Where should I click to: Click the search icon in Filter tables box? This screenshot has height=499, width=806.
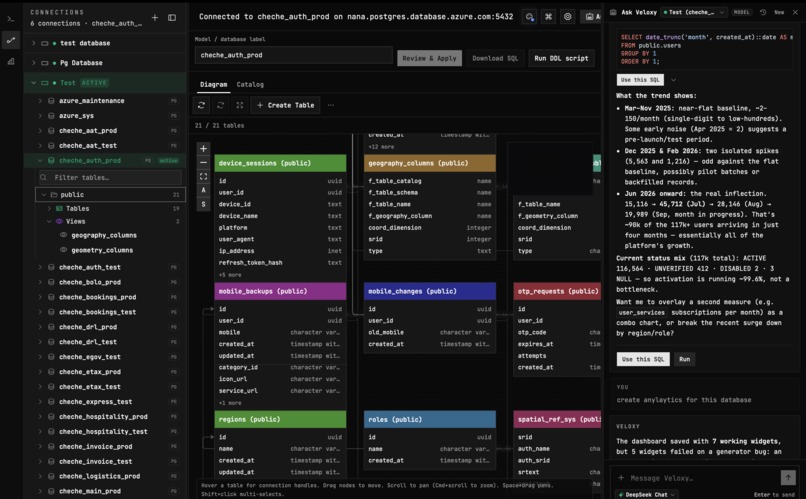[x=44, y=177]
